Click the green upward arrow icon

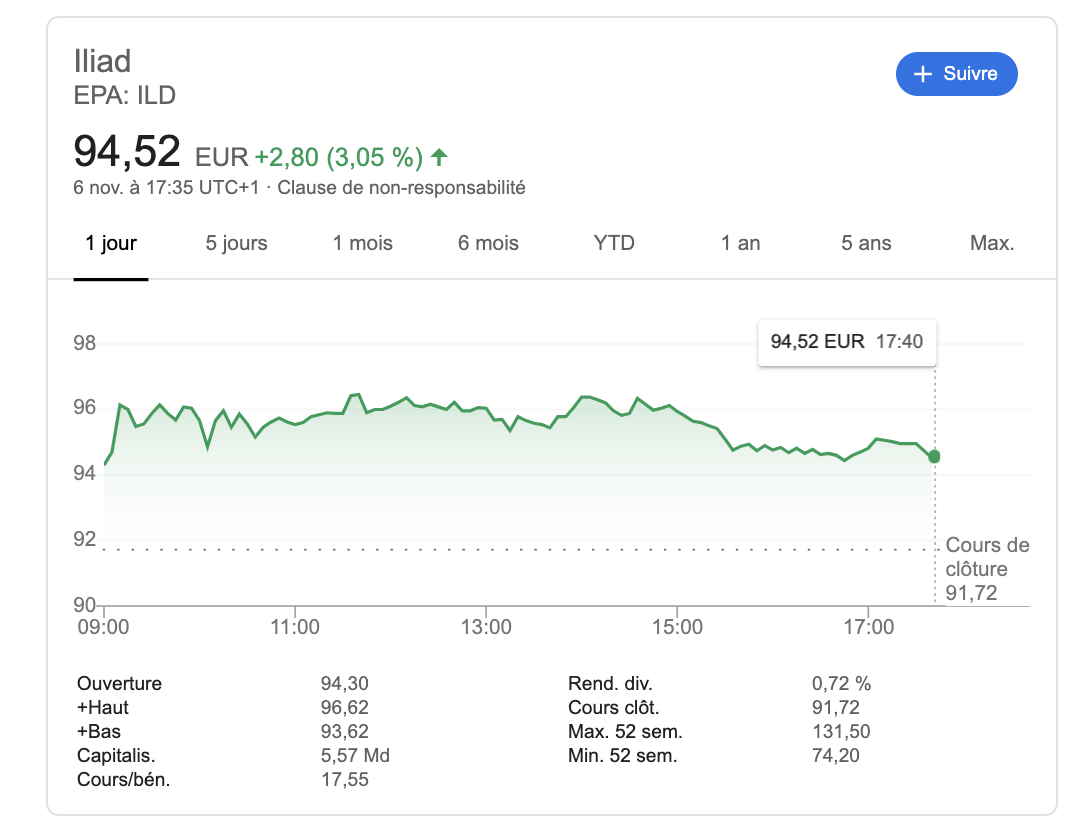point(439,157)
